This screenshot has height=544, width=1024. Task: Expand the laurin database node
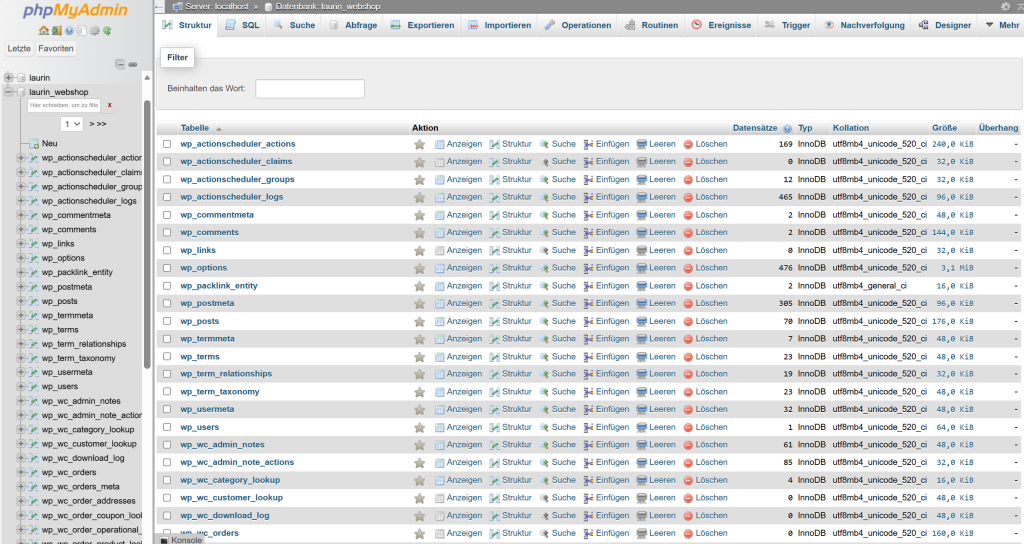9,78
